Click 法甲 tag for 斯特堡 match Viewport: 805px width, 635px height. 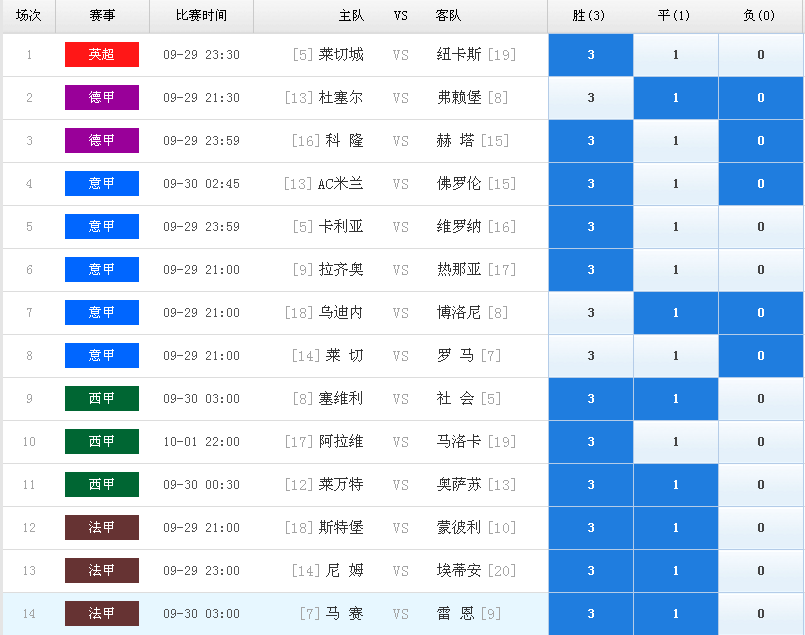tap(102, 527)
